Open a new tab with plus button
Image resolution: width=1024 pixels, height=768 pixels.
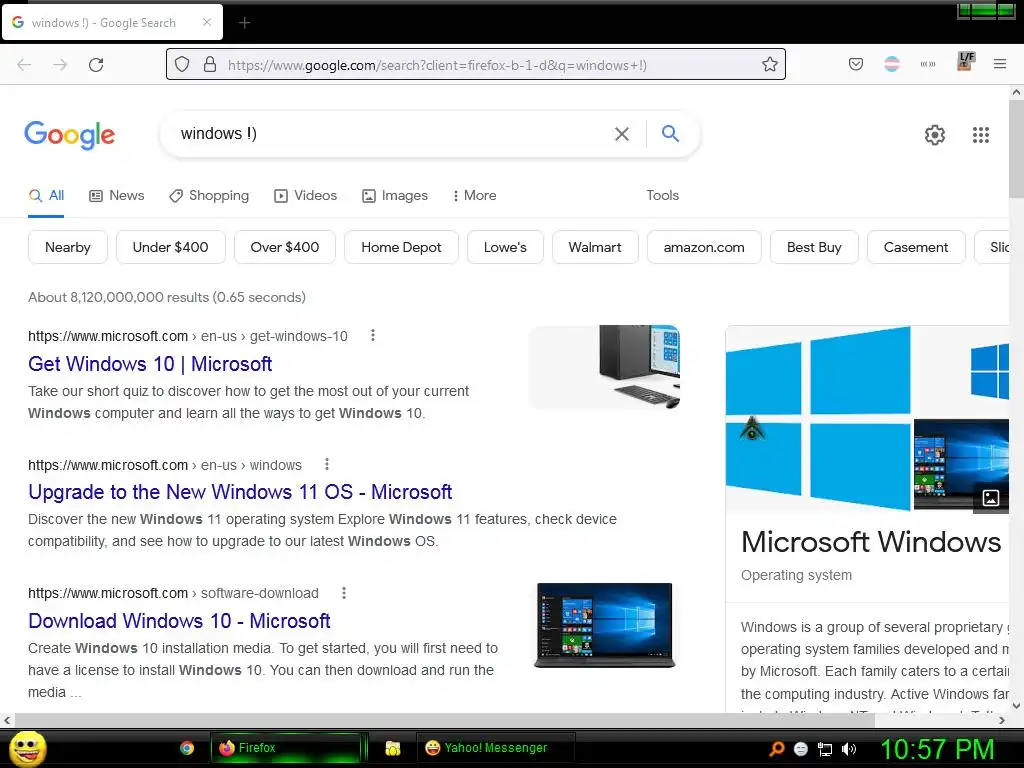click(x=244, y=23)
